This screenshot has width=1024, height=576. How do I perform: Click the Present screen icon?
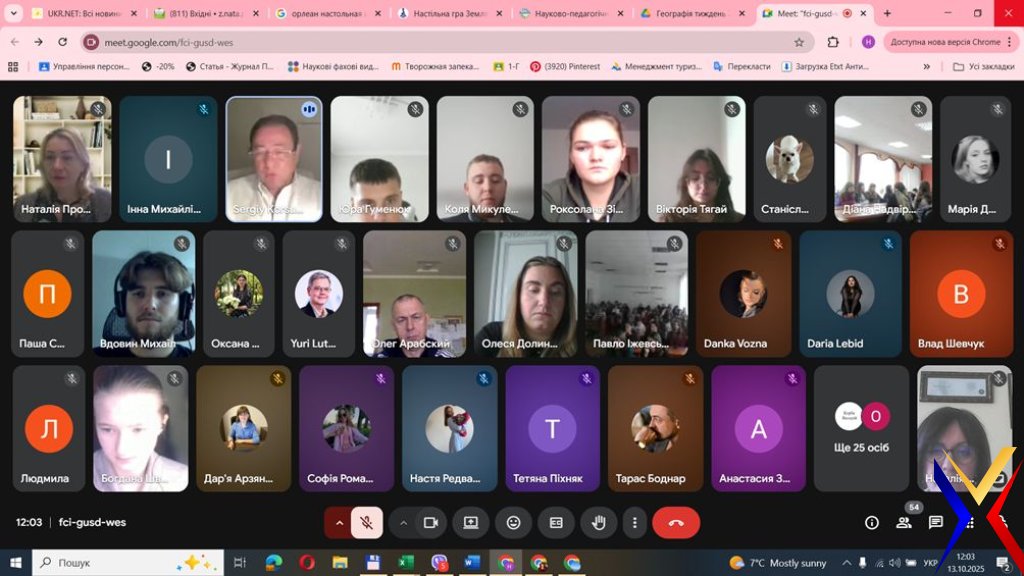(470, 522)
